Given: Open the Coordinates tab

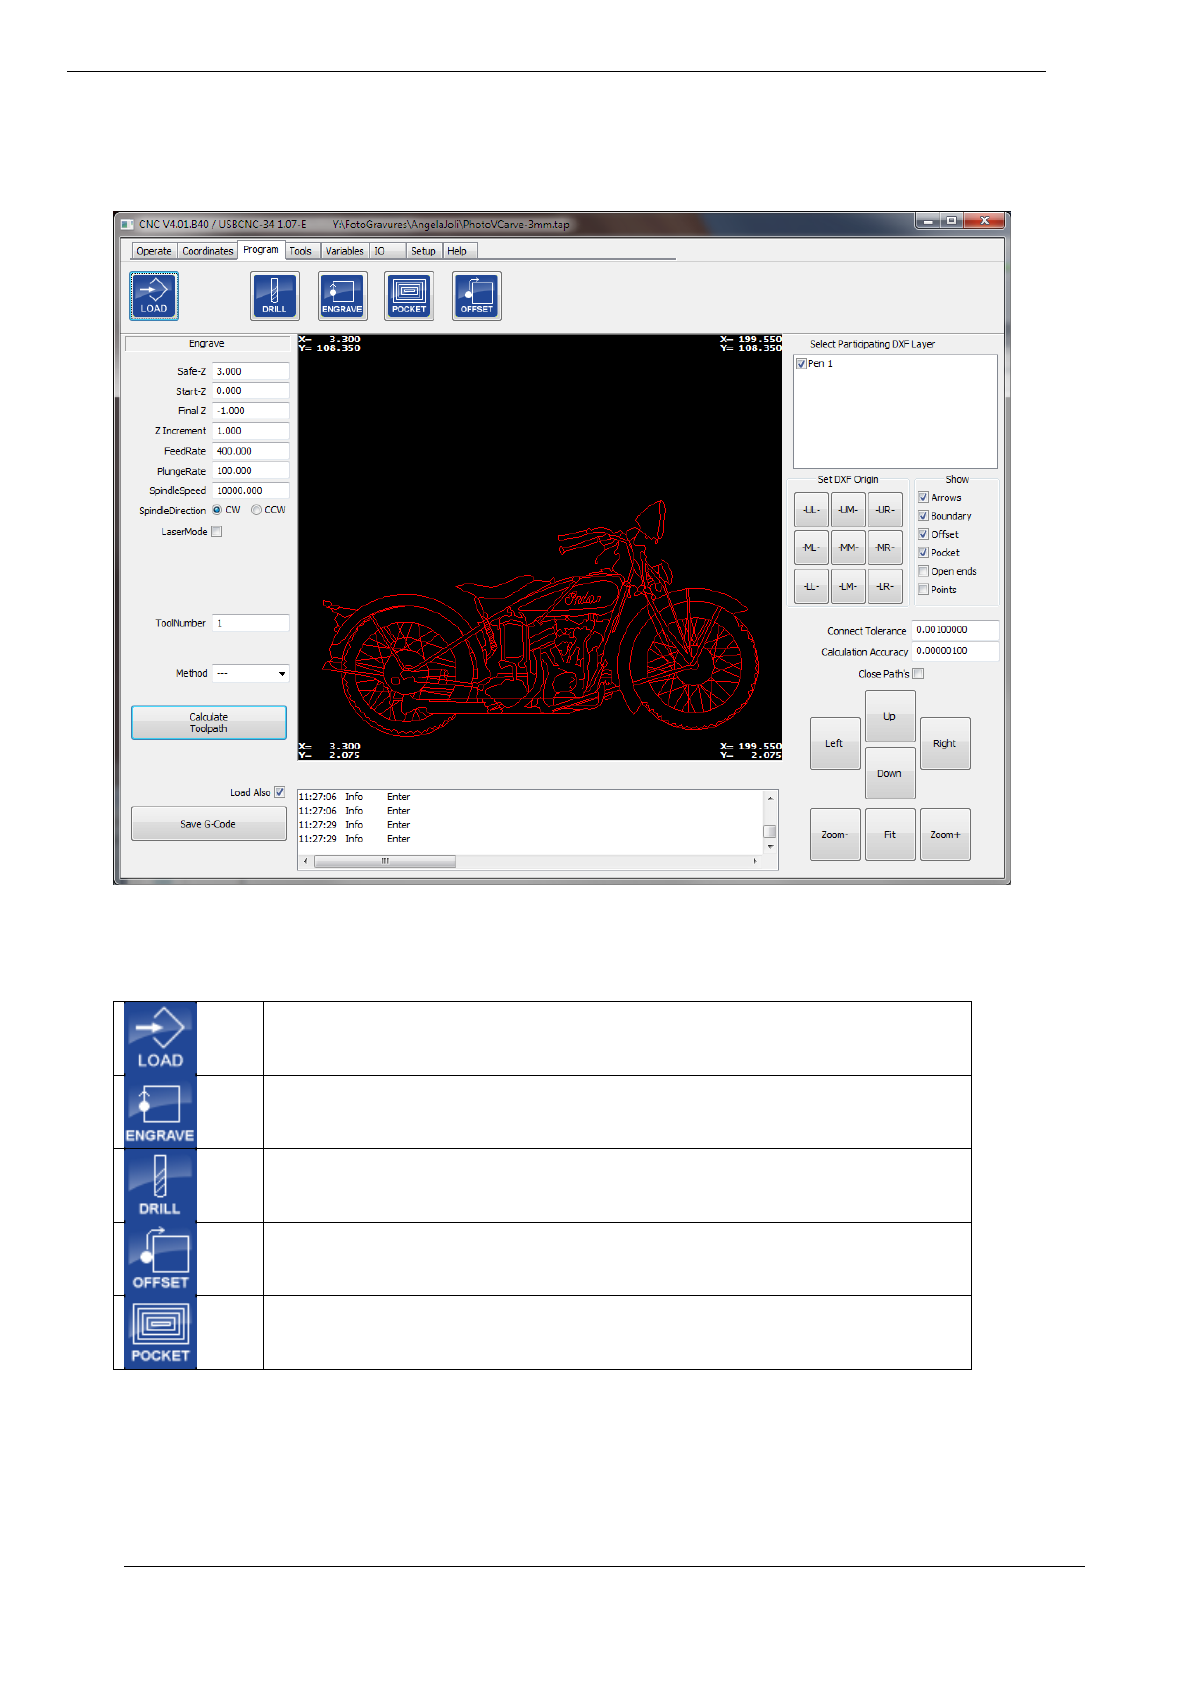Looking at the screenshot, I should 208,251.
